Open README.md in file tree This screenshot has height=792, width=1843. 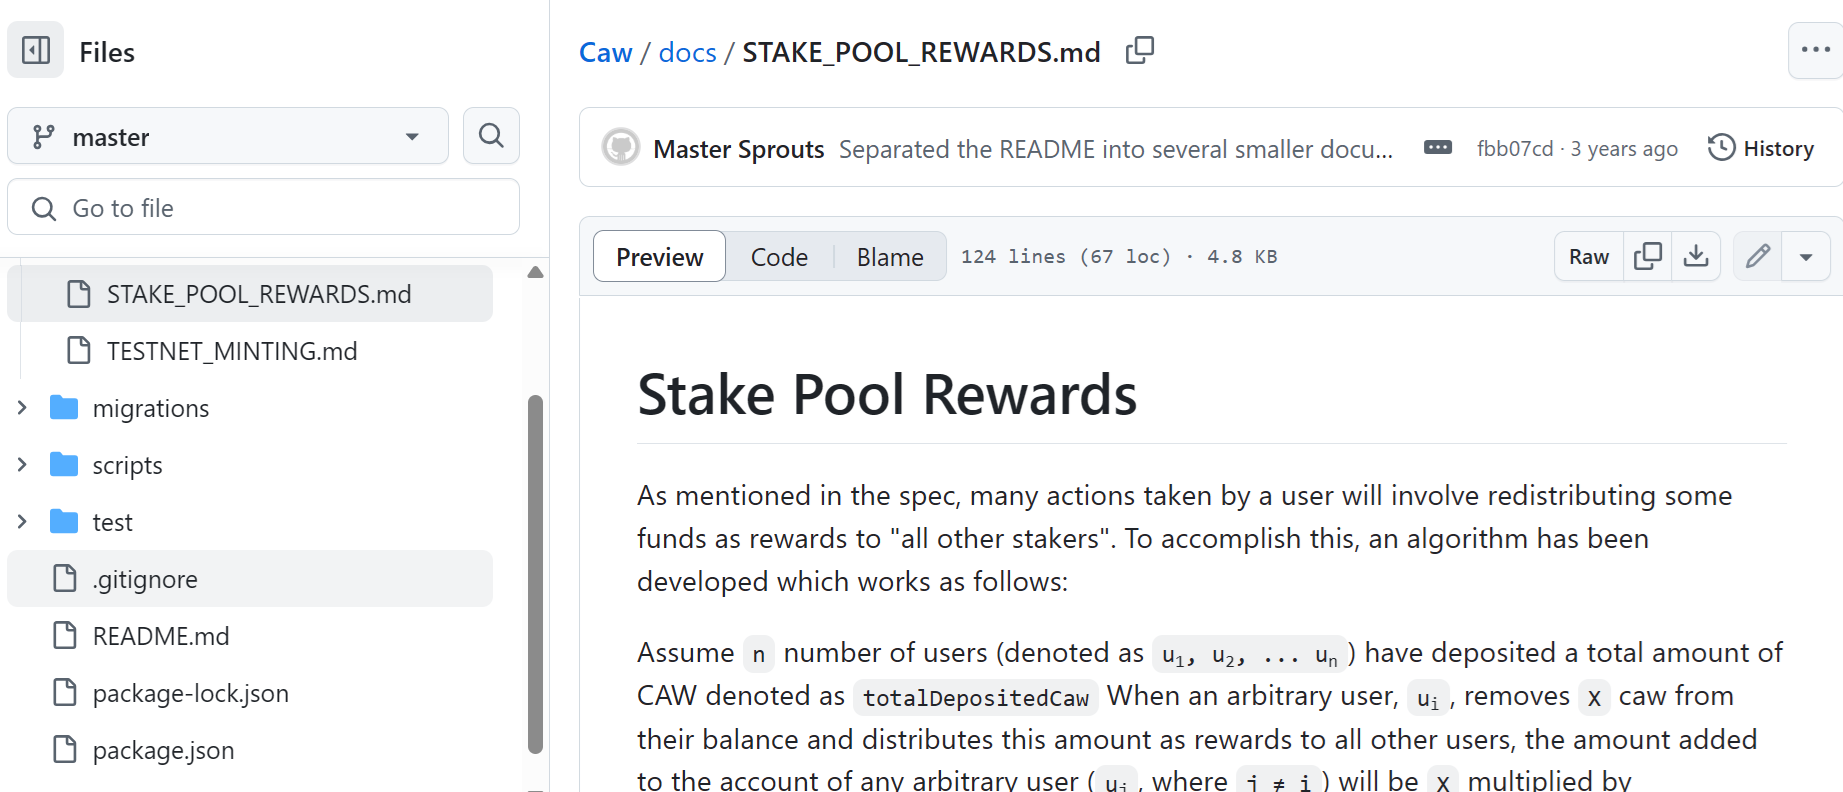click(161, 636)
